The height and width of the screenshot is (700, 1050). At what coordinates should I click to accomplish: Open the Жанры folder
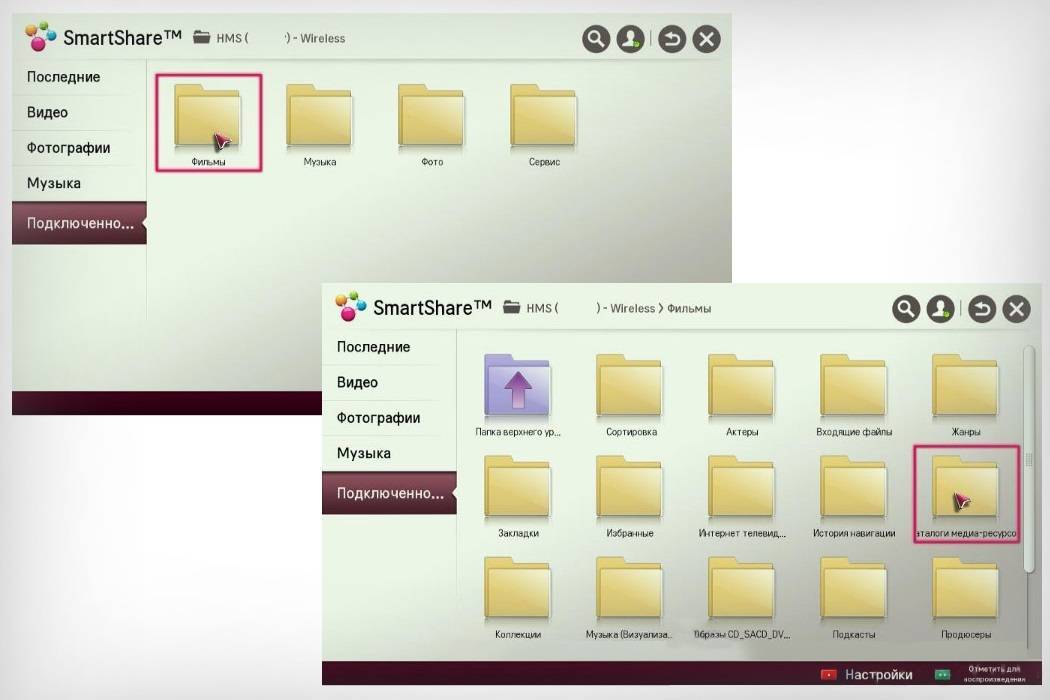[x=965, y=390]
